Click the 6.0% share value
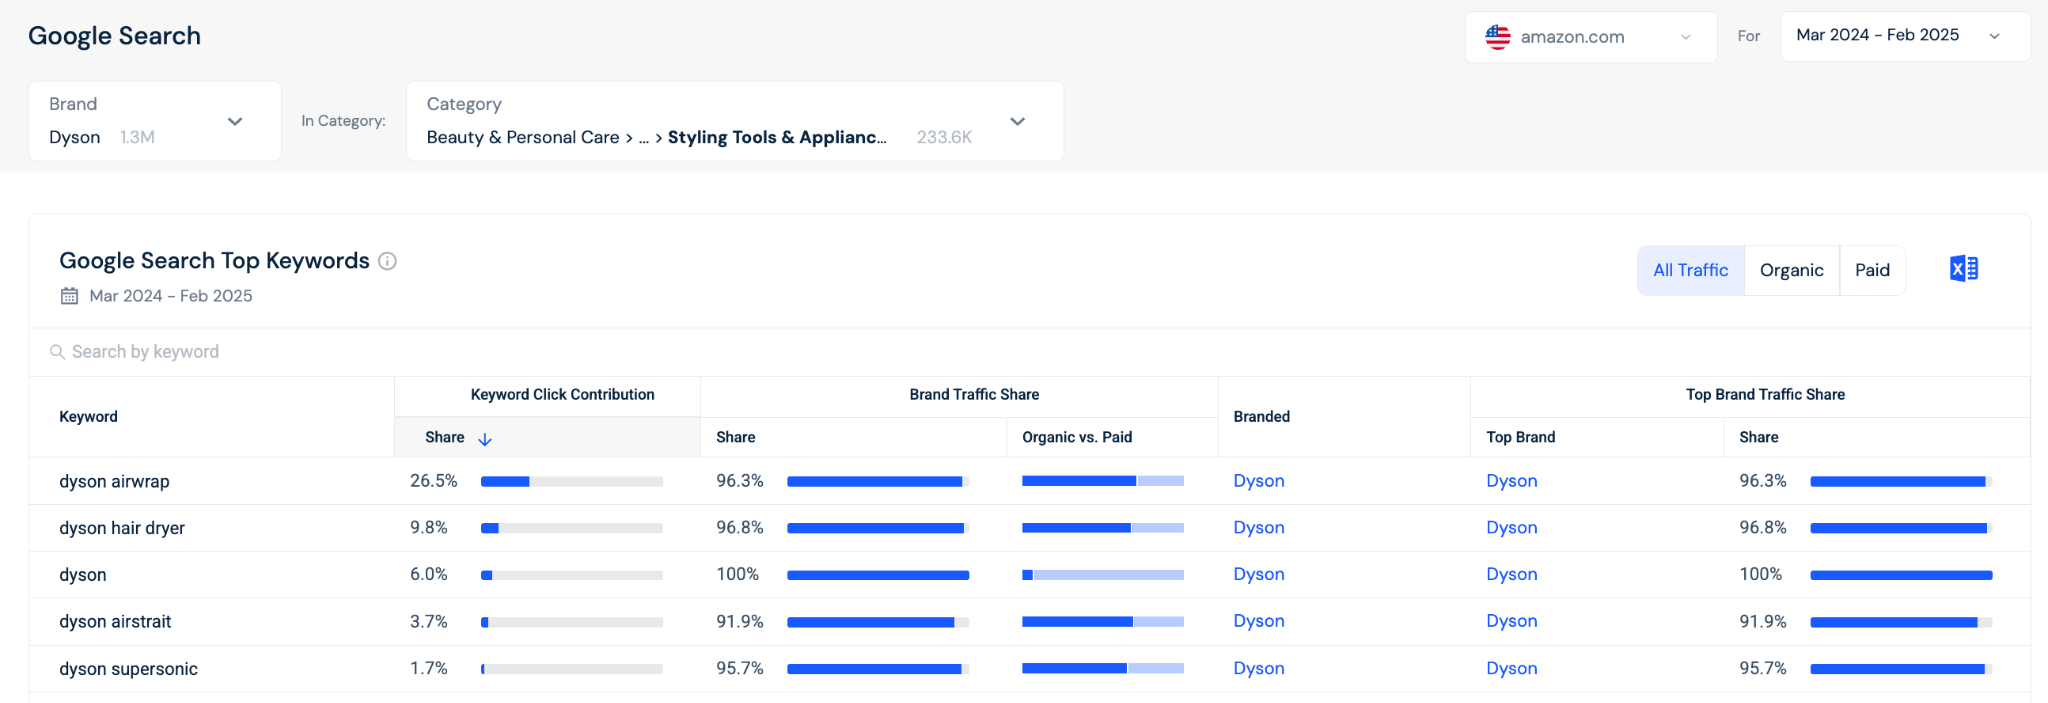Screen dimensions: 2048x703 pyautogui.click(x=429, y=574)
